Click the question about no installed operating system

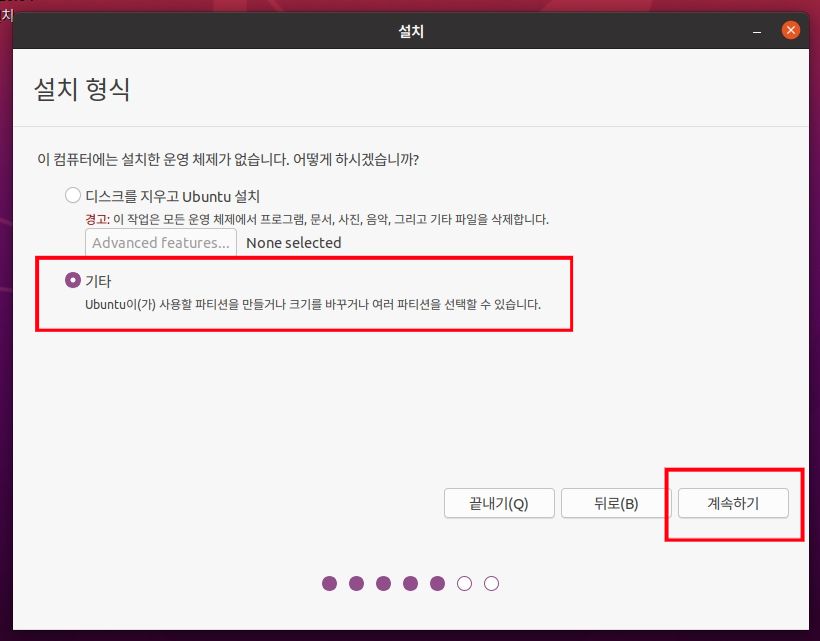click(x=228, y=159)
